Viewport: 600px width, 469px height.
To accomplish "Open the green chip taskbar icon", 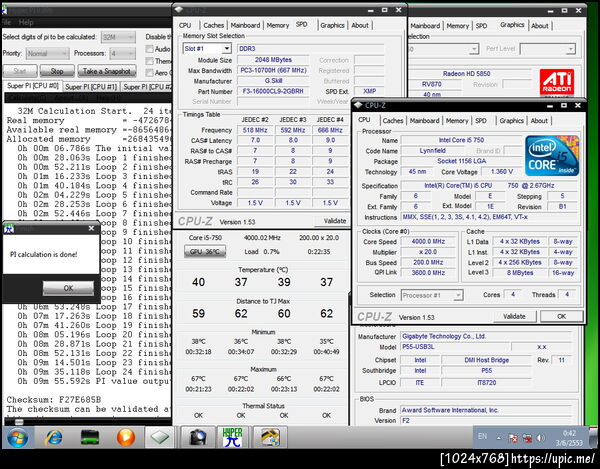I will click(x=160, y=437).
